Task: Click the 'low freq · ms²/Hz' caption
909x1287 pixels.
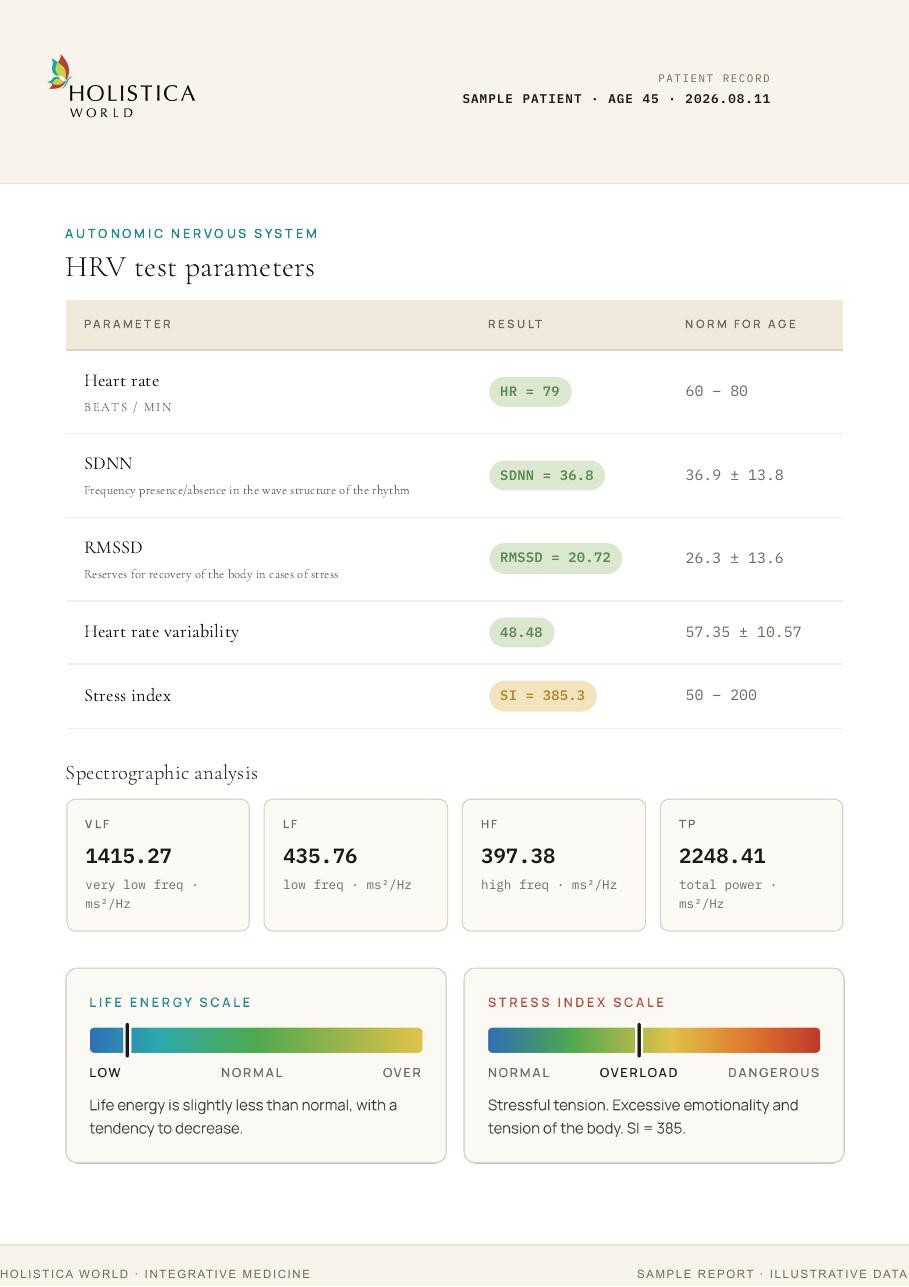Action: (x=347, y=885)
